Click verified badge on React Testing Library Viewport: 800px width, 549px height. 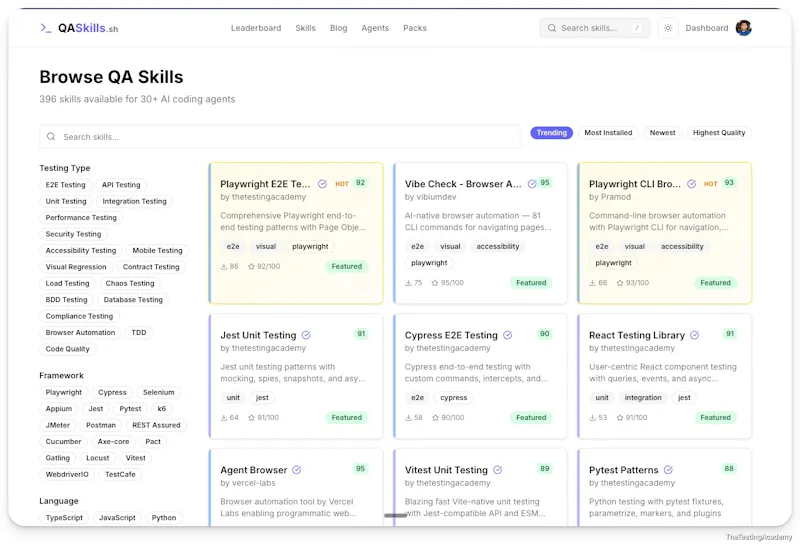point(694,335)
